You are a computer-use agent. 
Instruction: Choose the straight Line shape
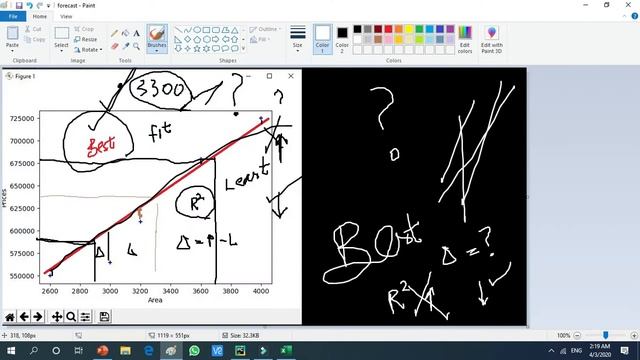pos(178,30)
